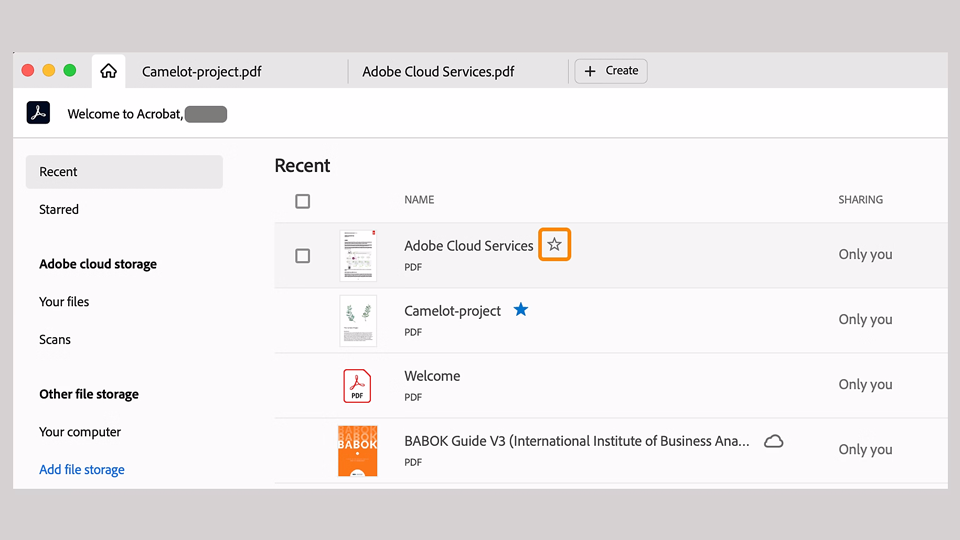Click 'Only you' in Welcome row
Viewport: 960px width, 540px height.
pyautogui.click(x=866, y=384)
